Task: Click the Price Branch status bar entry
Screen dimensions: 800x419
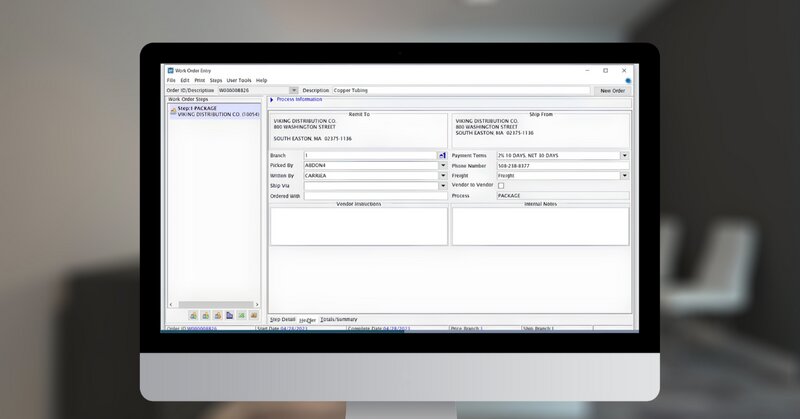Action: (x=466, y=329)
